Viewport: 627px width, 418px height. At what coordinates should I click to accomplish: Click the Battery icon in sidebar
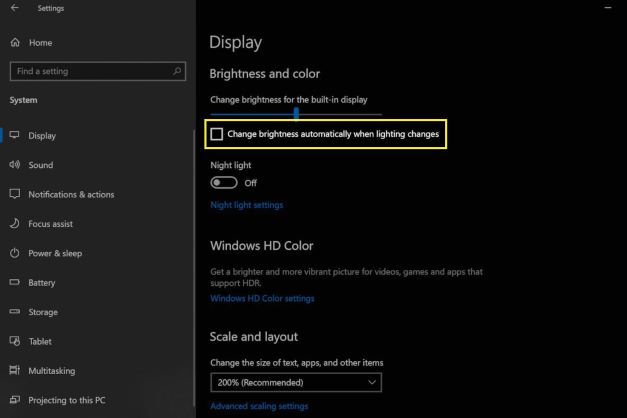[x=15, y=283]
